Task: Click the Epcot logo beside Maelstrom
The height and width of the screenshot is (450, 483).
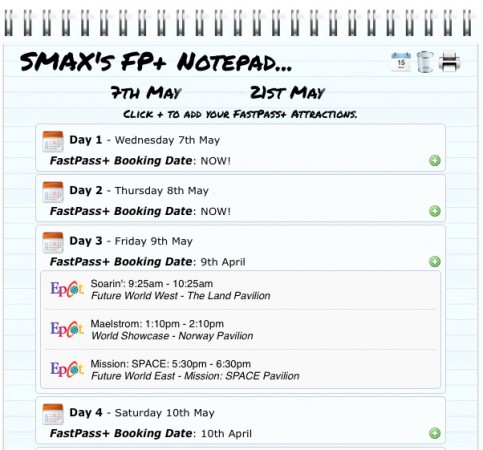Action: (x=67, y=329)
